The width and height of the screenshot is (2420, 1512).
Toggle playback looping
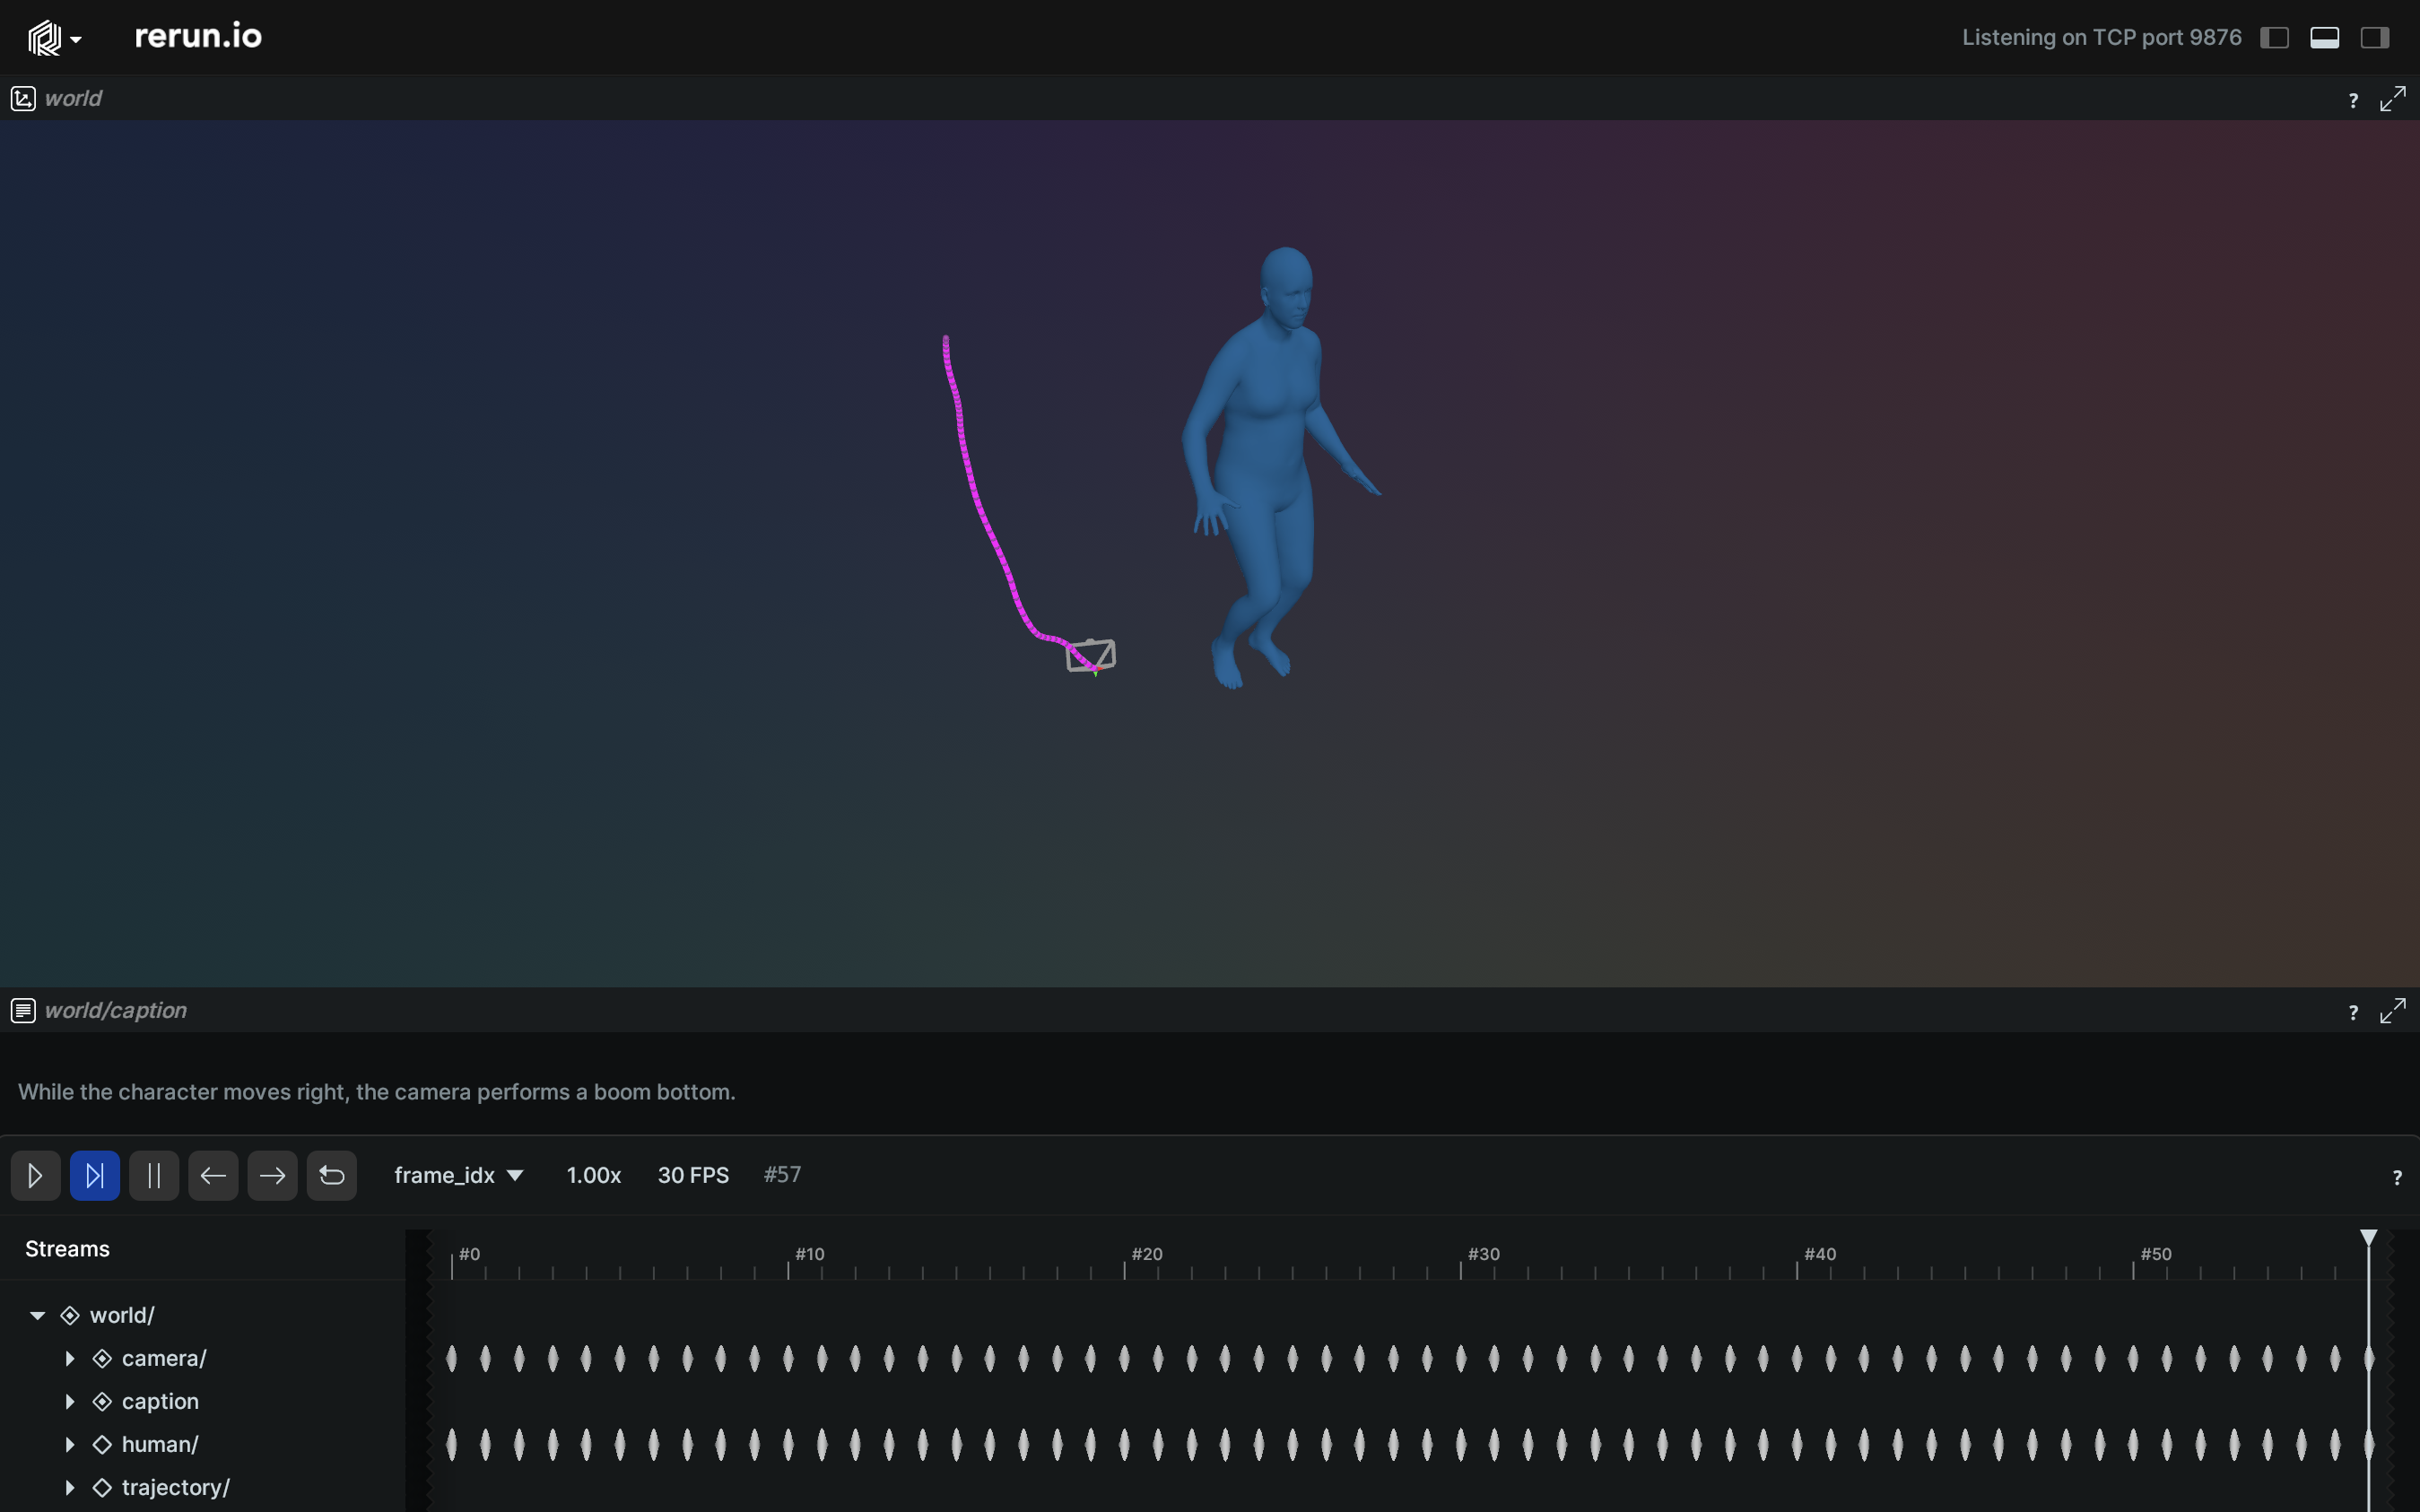coord(331,1175)
